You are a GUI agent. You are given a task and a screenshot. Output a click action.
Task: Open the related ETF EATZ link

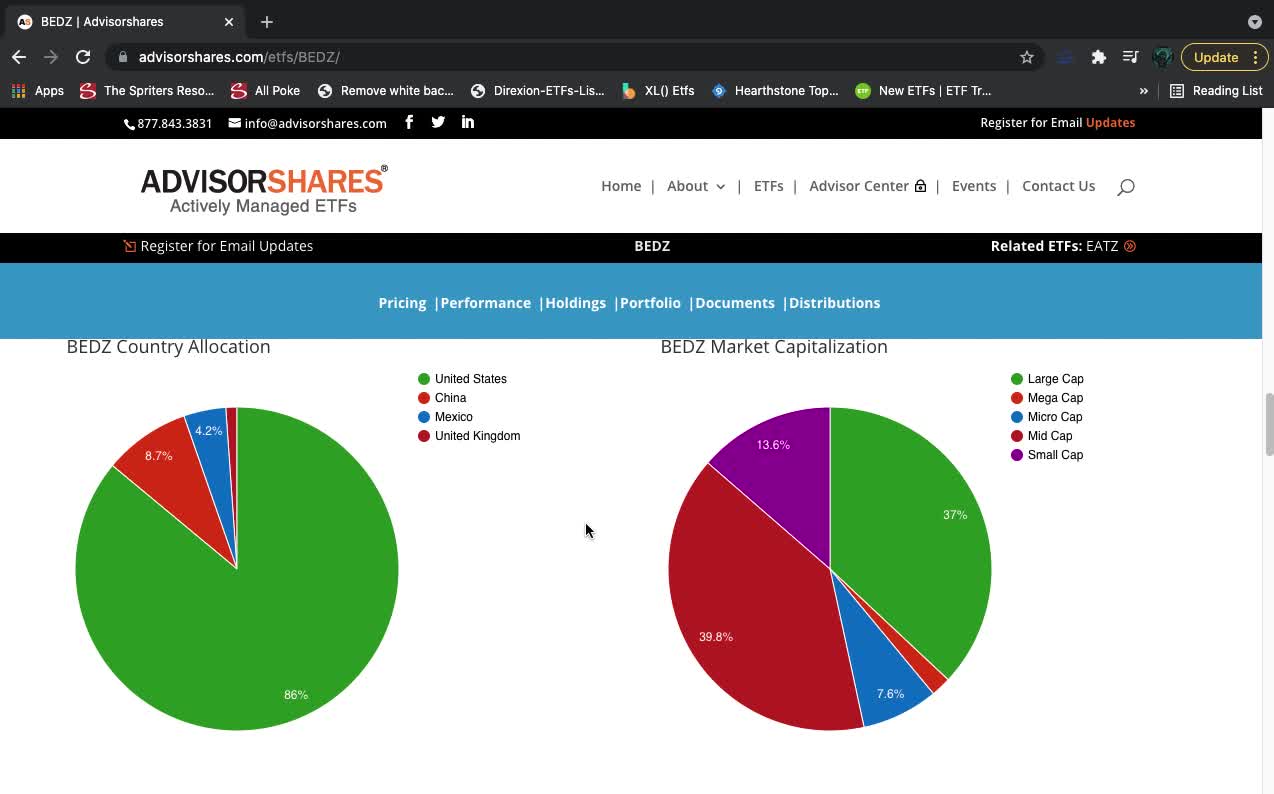pyautogui.click(x=1102, y=246)
